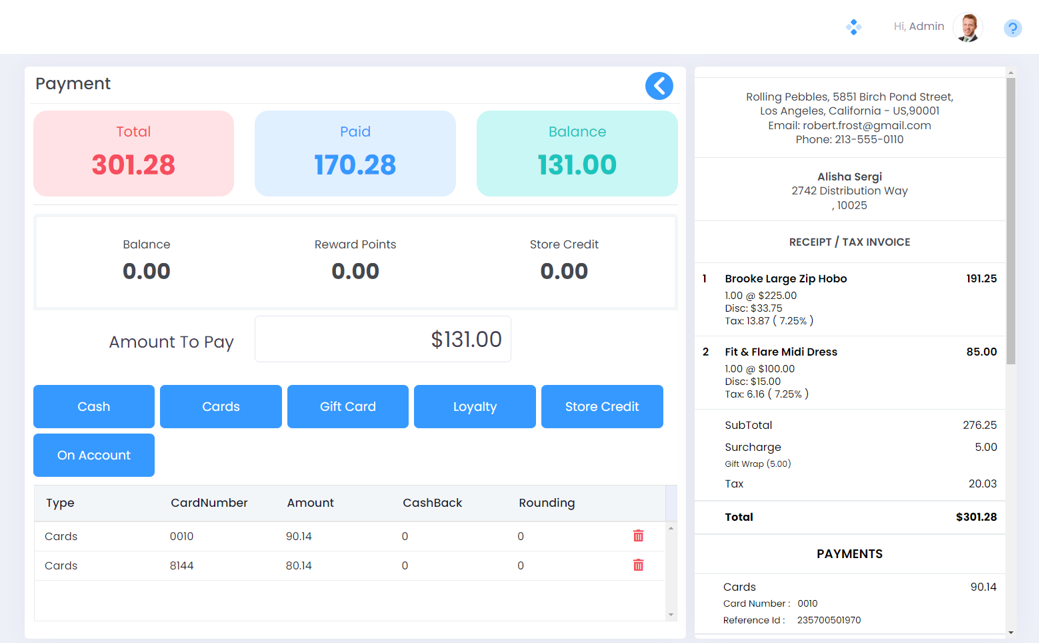Select the Cards payment method

pos(221,406)
